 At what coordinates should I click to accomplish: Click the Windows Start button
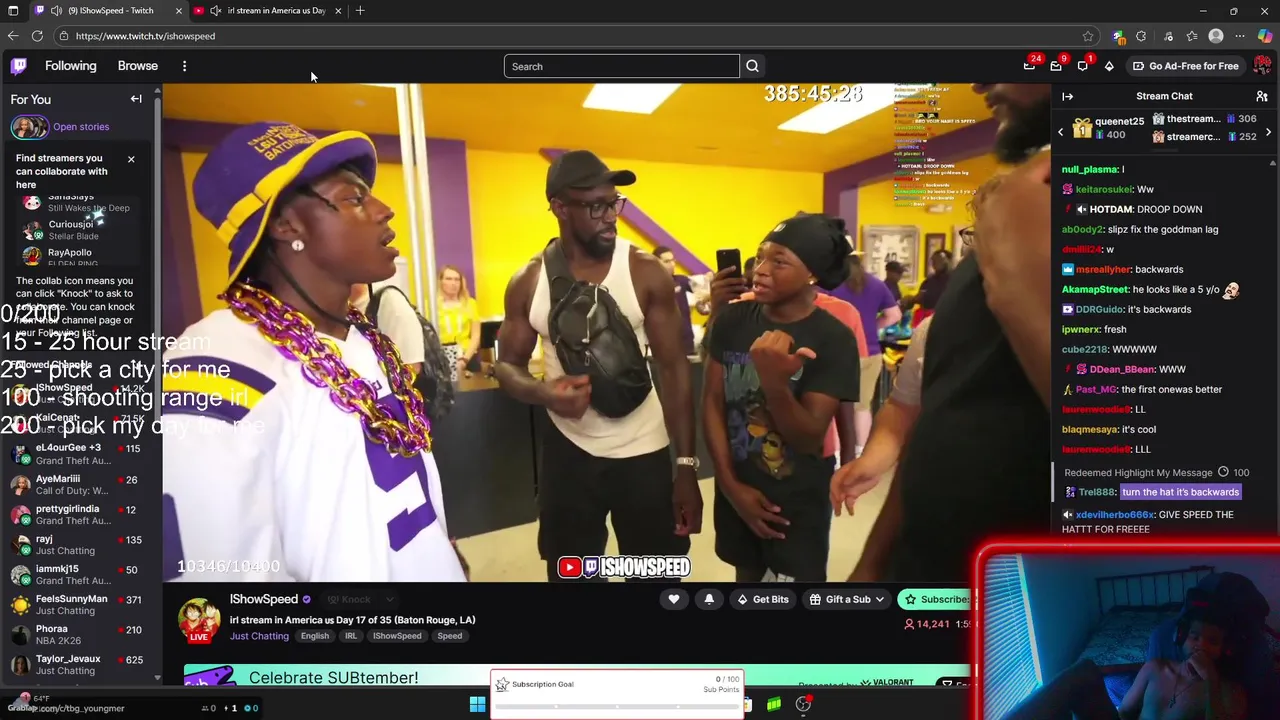[478, 704]
